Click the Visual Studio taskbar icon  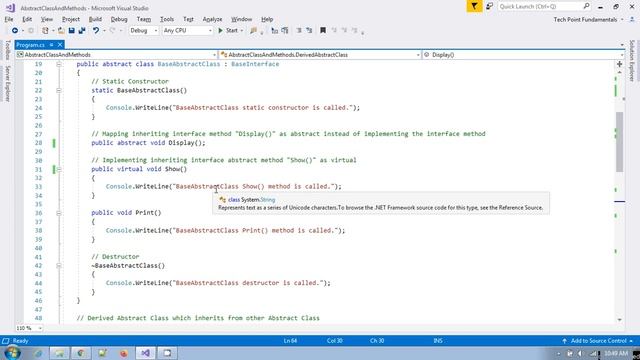[145, 353]
